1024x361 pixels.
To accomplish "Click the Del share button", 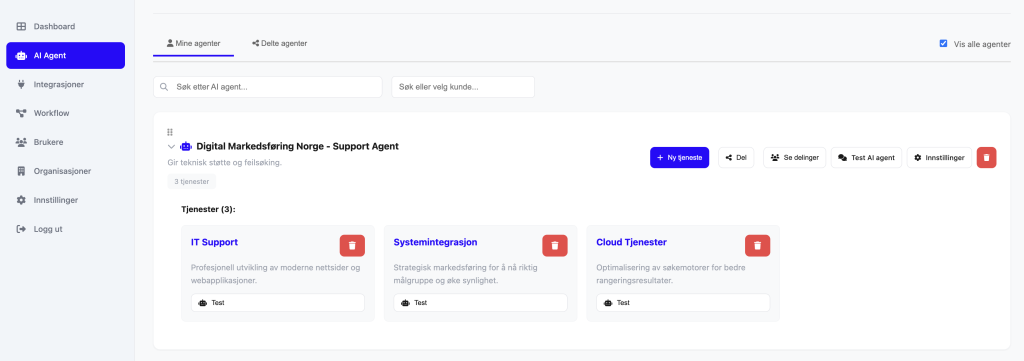I will [736, 157].
